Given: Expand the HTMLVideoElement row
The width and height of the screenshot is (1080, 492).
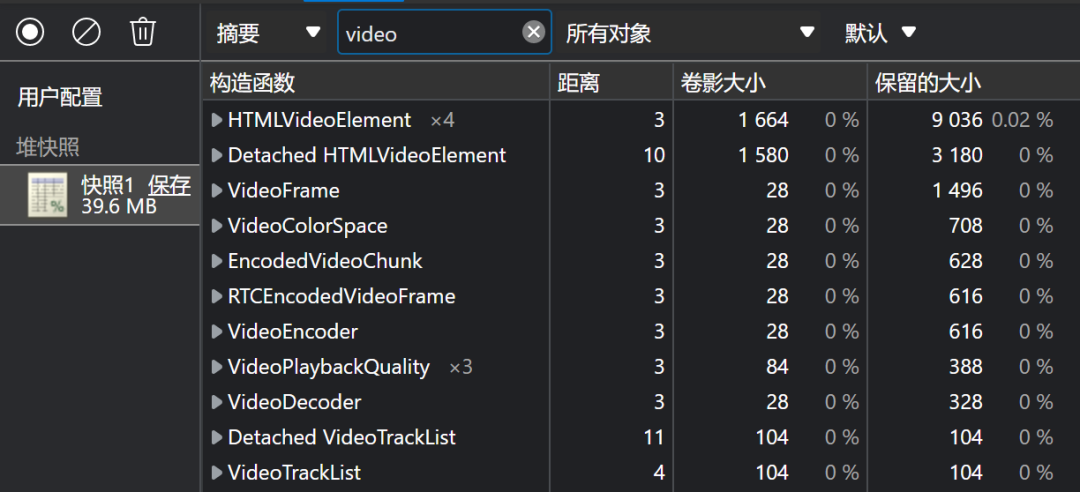Looking at the screenshot, I should pos(217,121).
